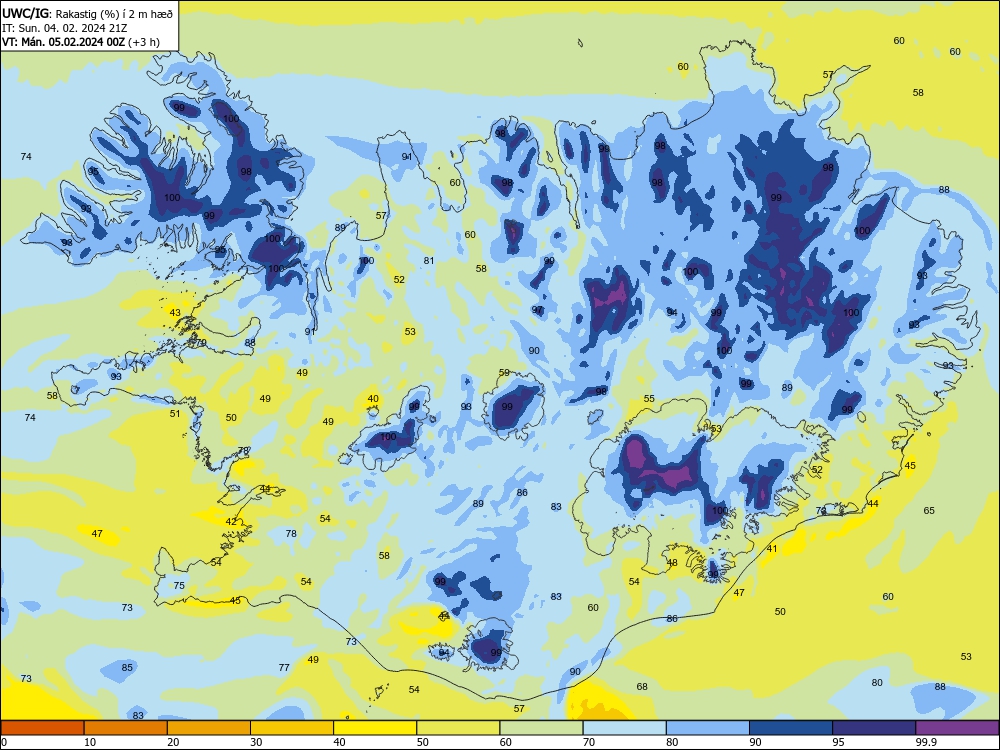Select the navy 95–99.9 legend swatch
This screenshot has width=1000, height=750.
coord(874,728)
